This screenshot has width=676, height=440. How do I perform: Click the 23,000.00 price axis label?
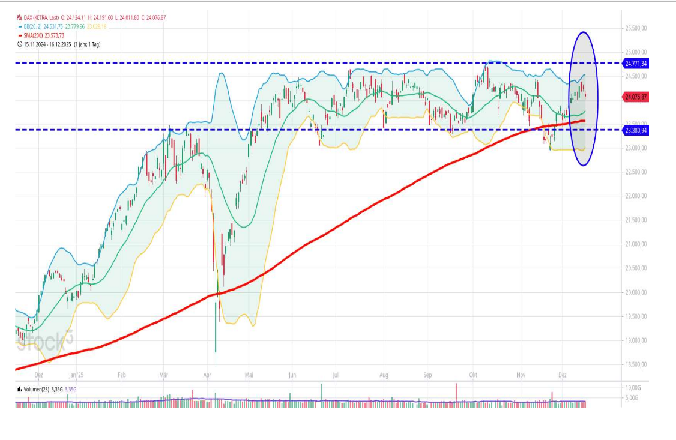point(636,148)
